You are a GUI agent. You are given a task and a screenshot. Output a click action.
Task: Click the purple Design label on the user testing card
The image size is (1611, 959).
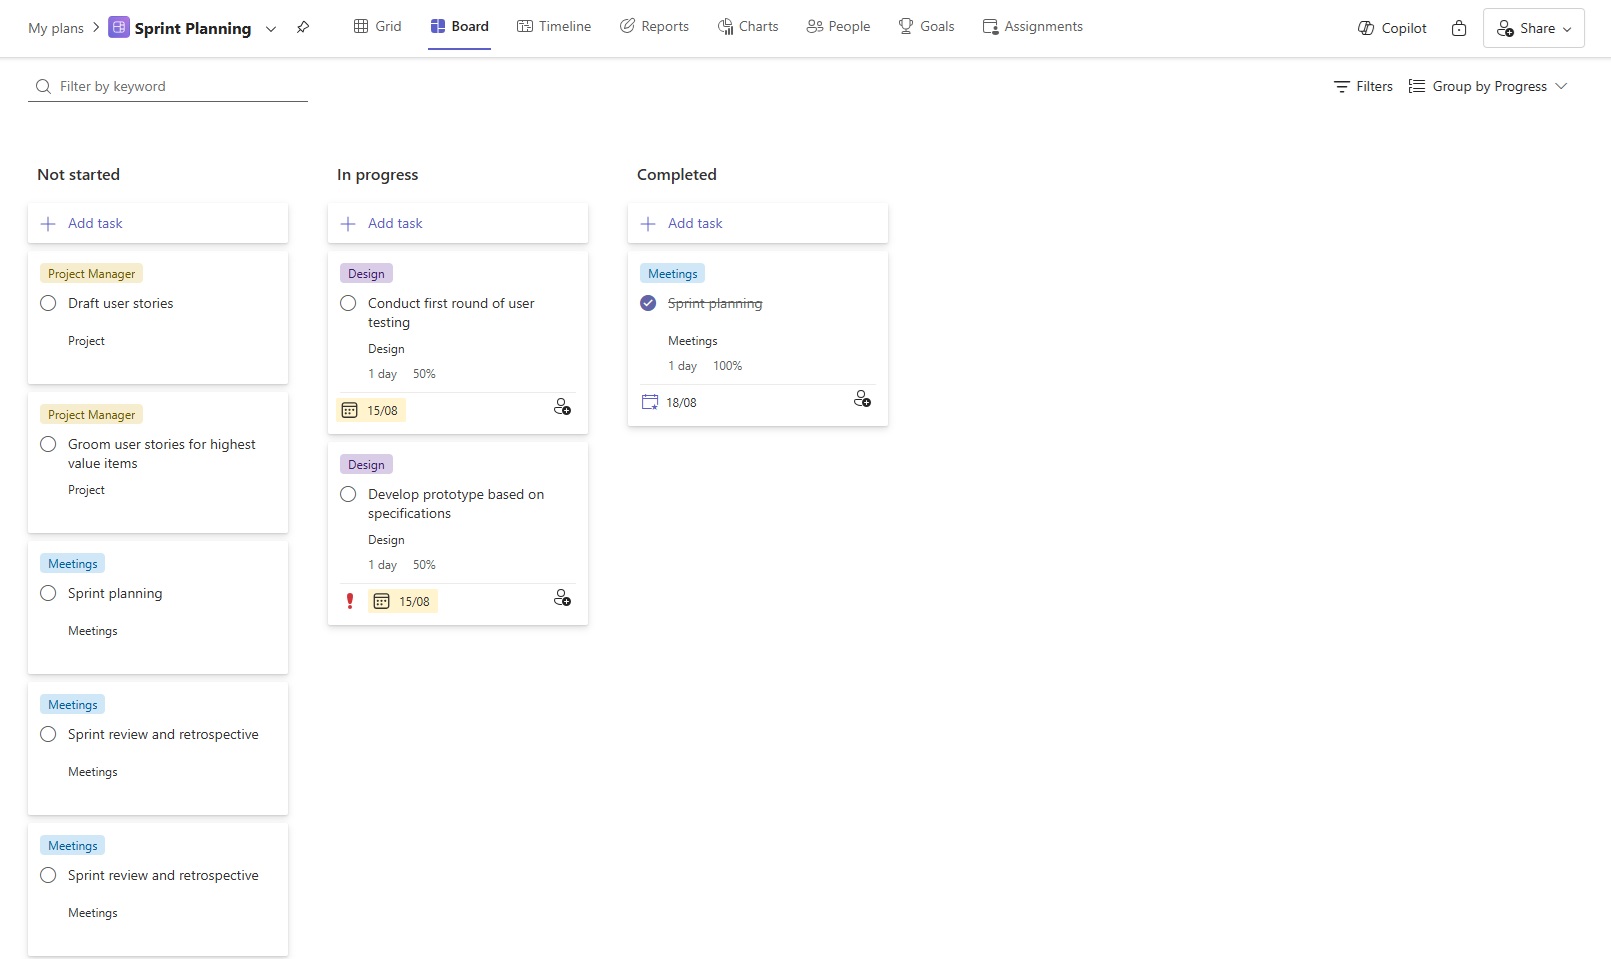coord(366,273)
